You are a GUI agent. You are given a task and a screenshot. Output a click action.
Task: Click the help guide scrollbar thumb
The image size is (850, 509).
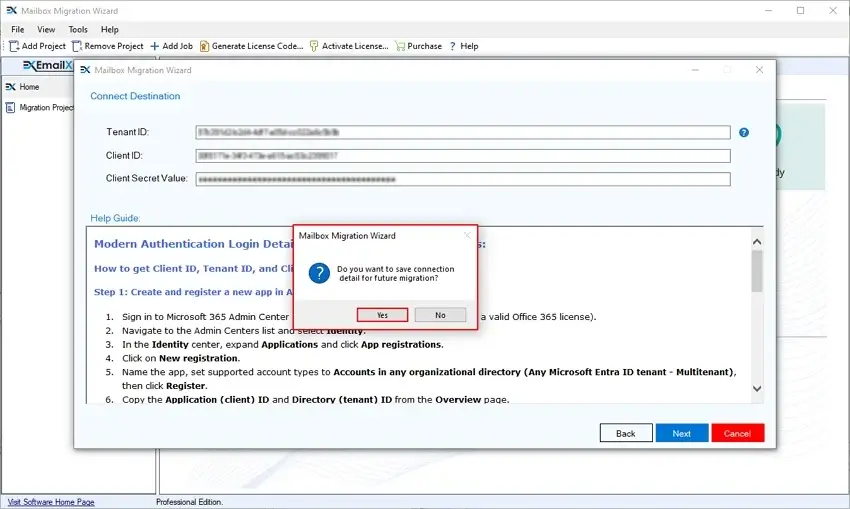pos(757,271)
